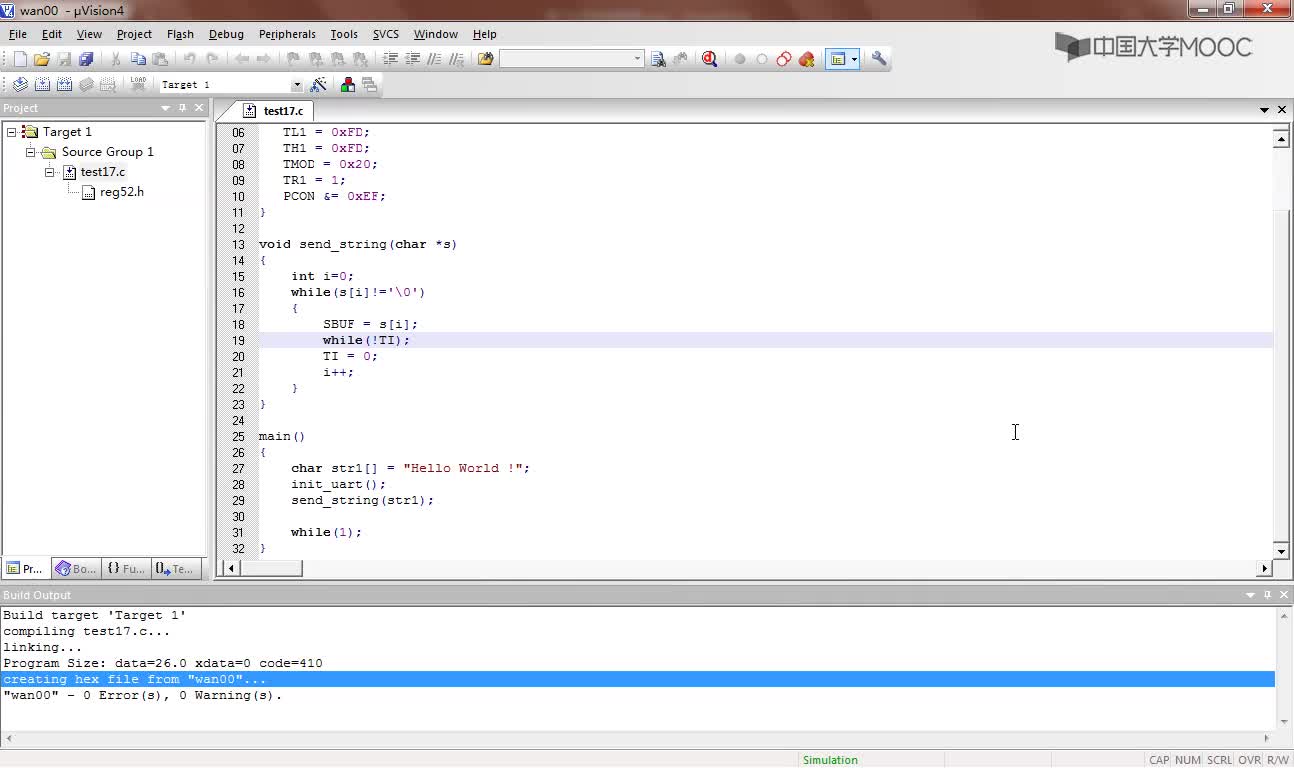Click the Find icon beside the search box

point(658,59)
